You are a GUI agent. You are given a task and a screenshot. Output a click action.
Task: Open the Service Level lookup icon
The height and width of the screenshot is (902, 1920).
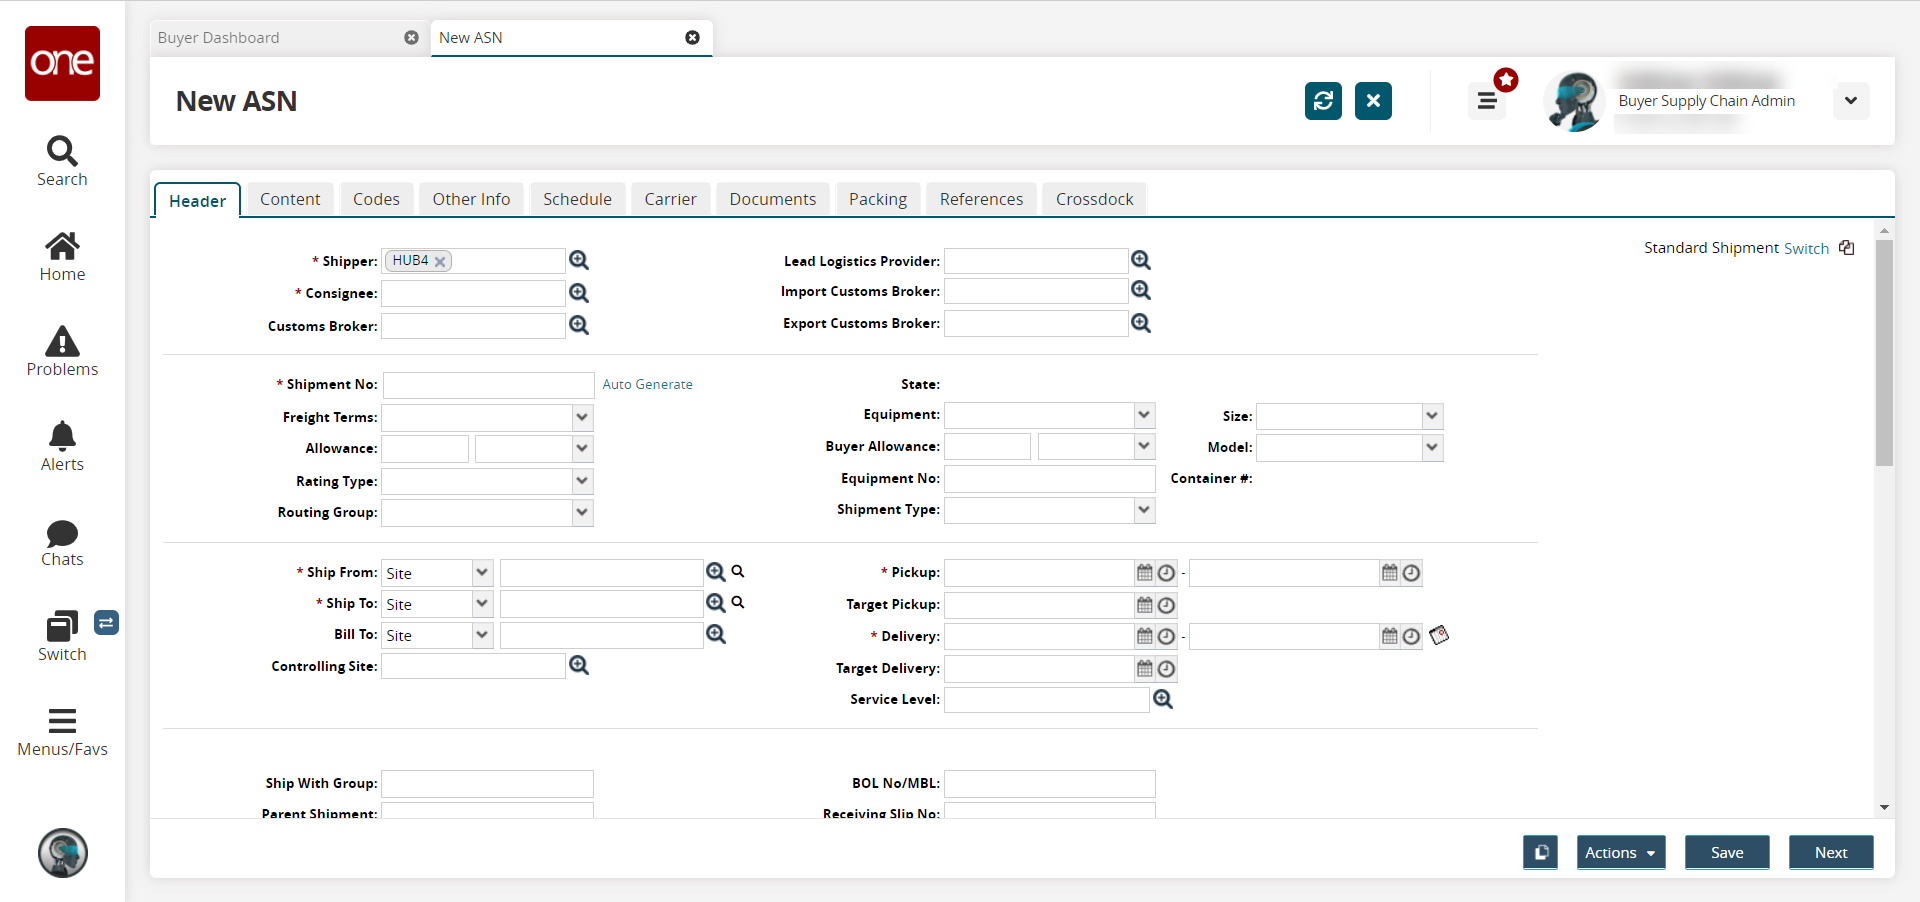click(1163, 700)
